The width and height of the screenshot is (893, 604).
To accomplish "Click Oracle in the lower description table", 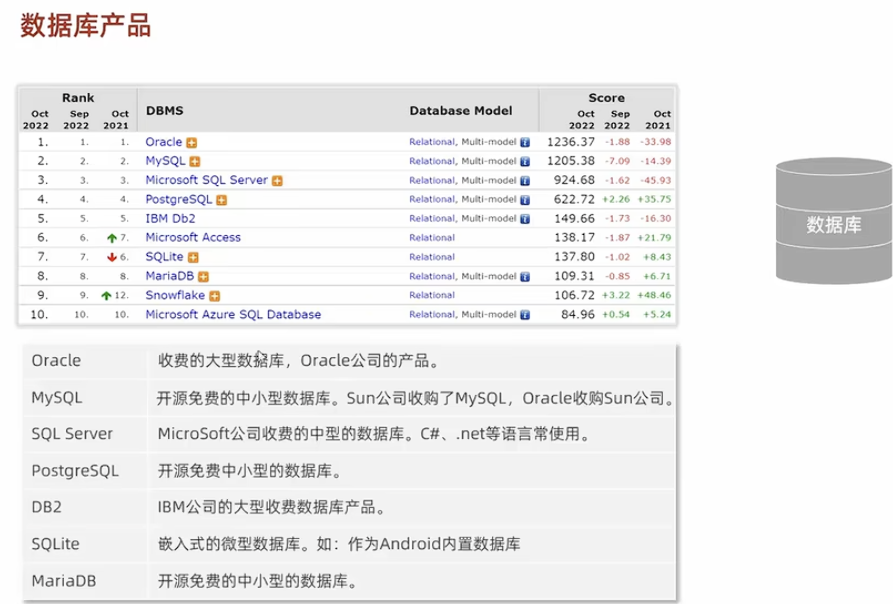I will 56,360.
